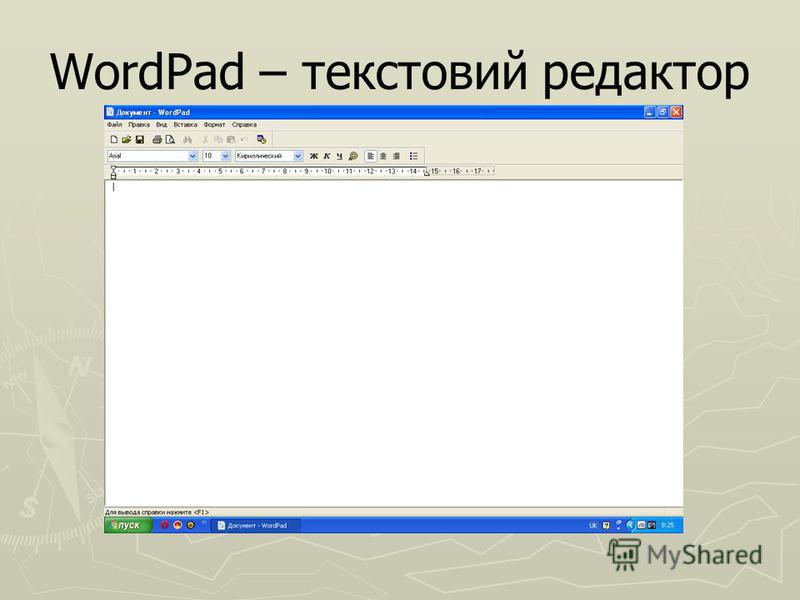Toggle bold formatting (Ж)
The image size is (800, 600).
tap(314, 156)
